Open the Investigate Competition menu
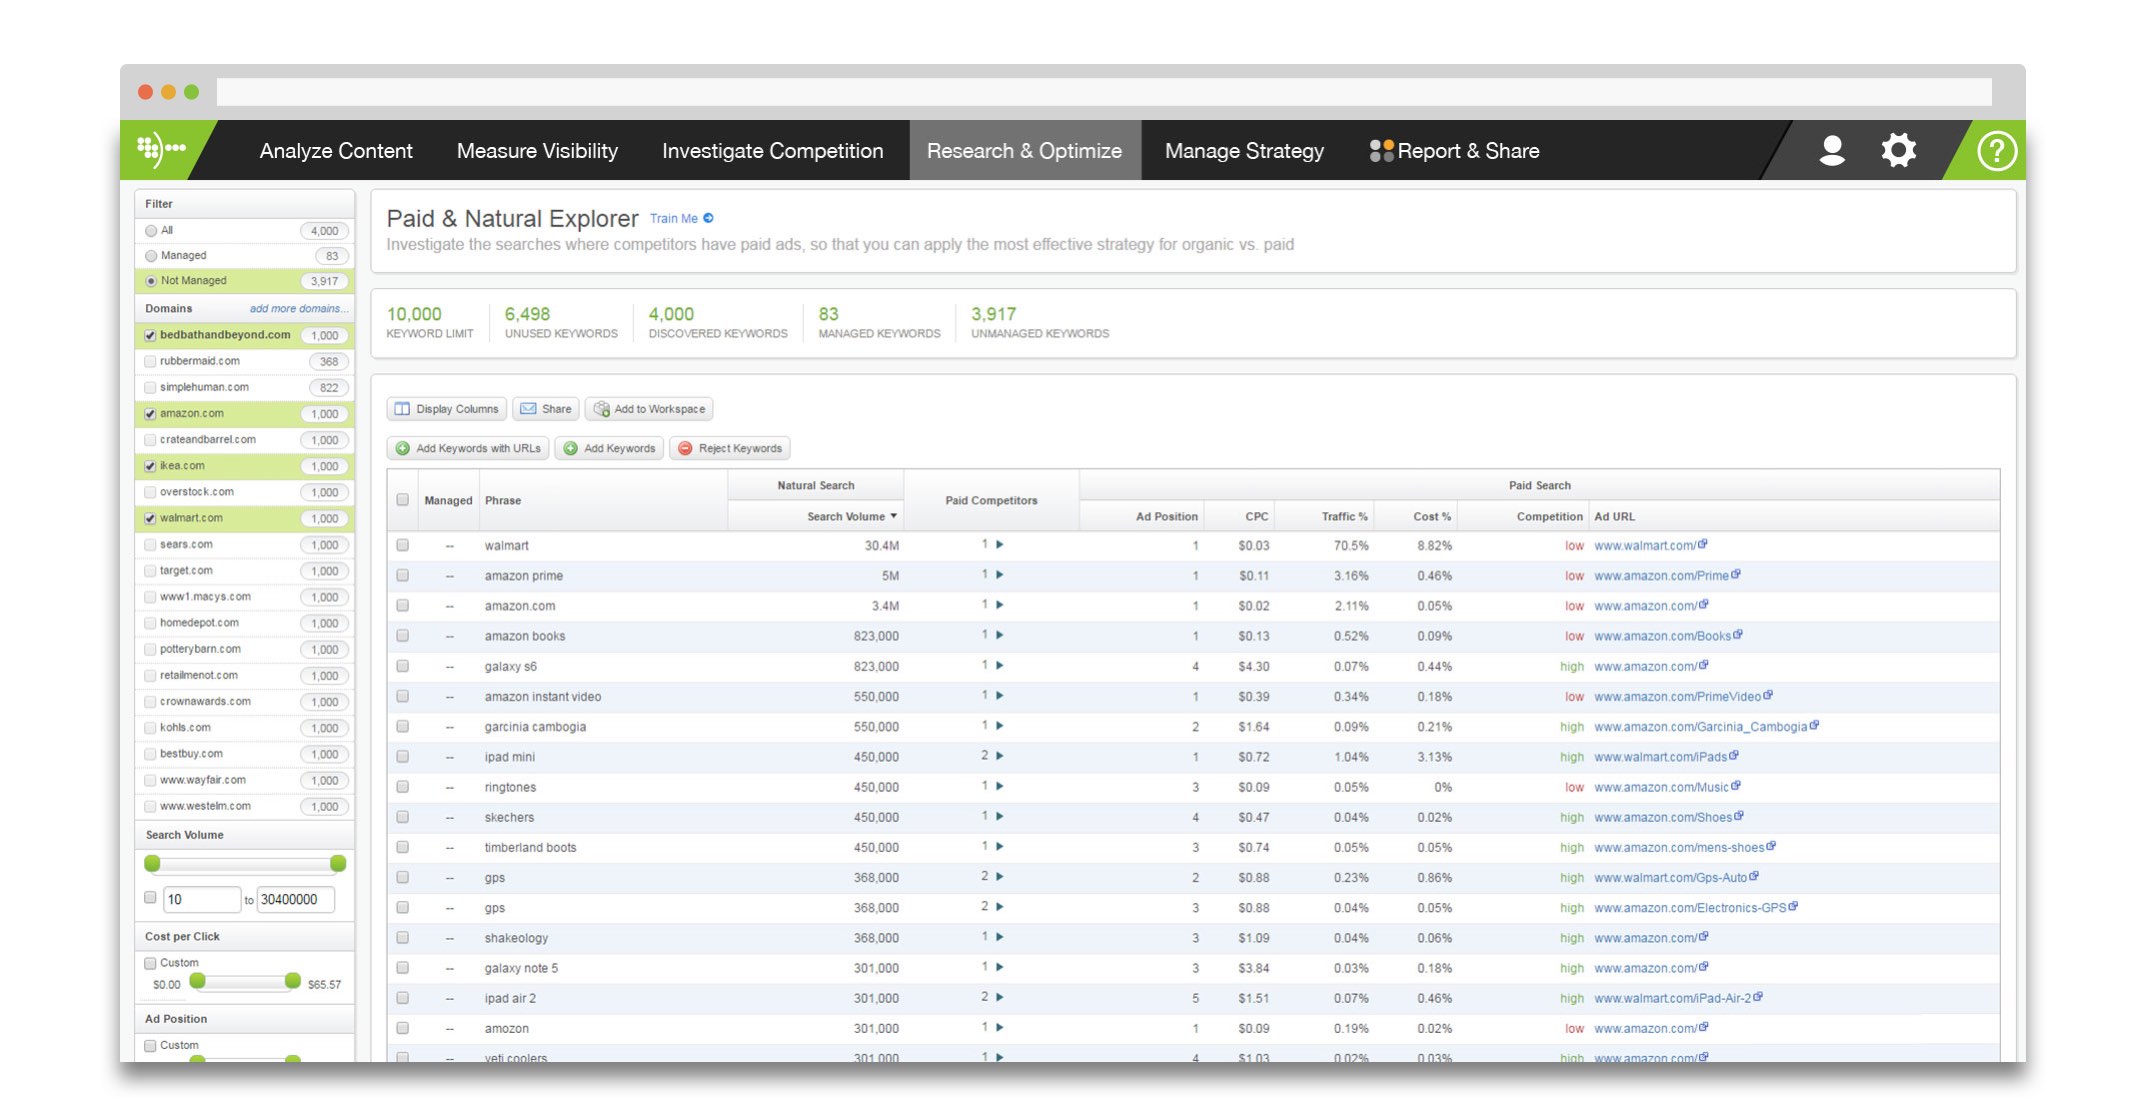2146x1120 pixels. tap(773, 151)
